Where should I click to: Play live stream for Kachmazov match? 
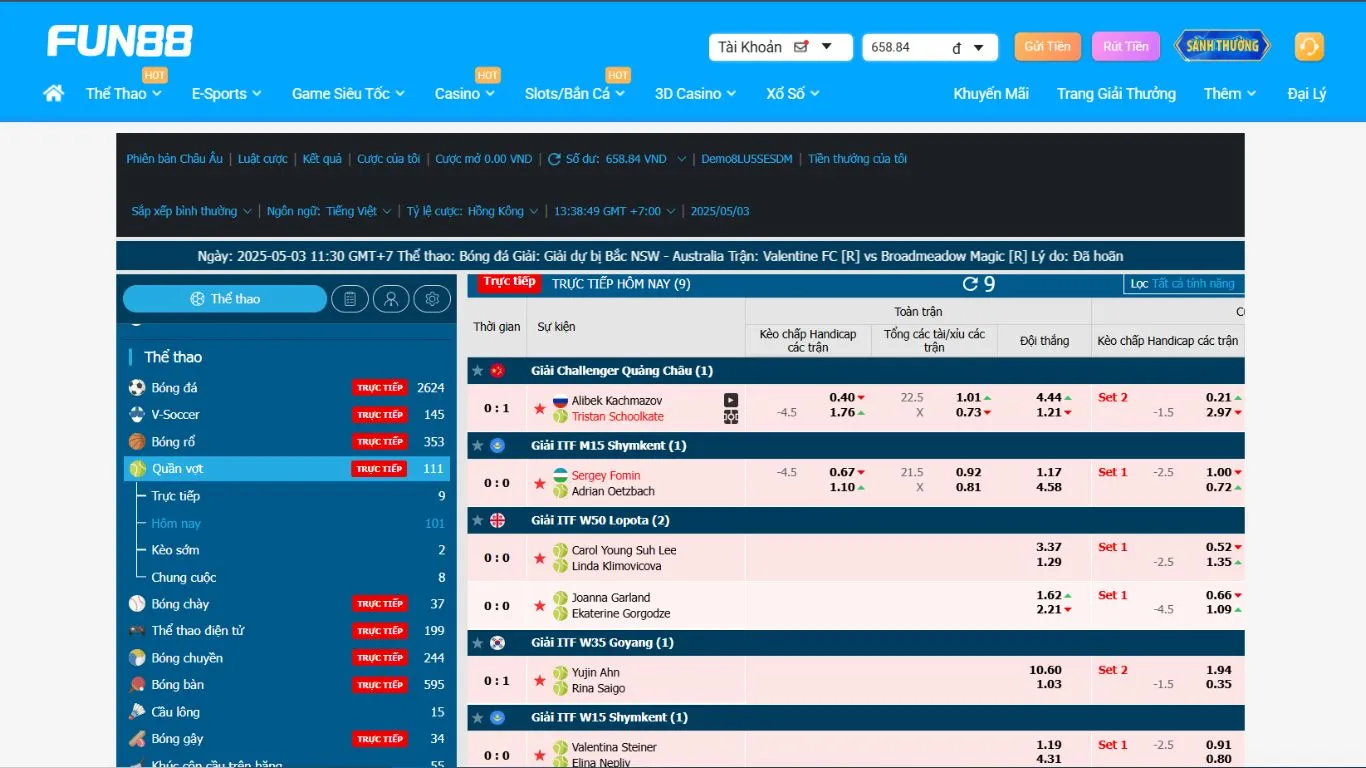pos(731,400)
